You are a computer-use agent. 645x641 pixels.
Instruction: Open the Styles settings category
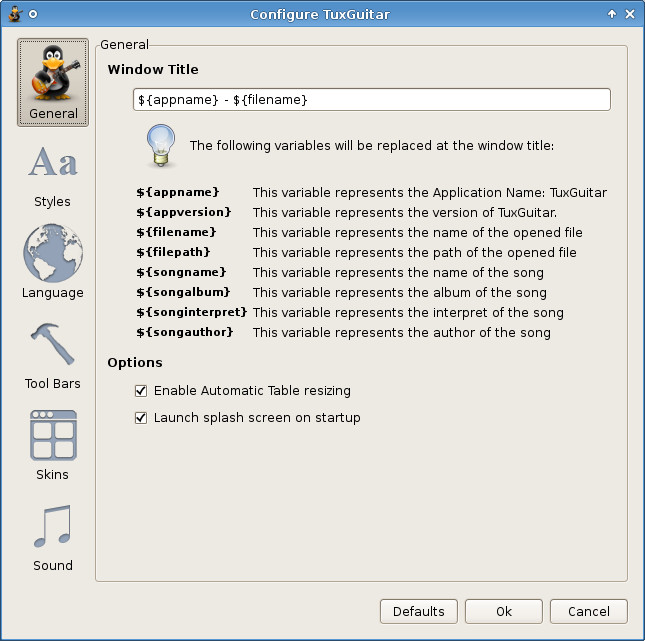click(x=53, y=177)
